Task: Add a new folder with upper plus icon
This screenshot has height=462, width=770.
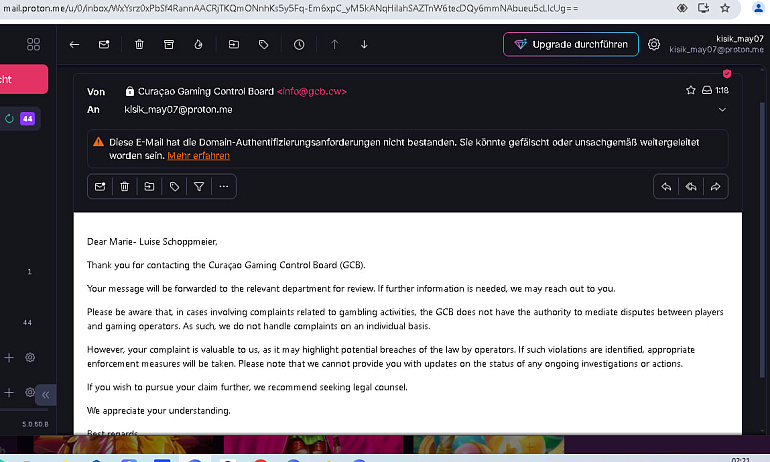Action: coord(9,358)
